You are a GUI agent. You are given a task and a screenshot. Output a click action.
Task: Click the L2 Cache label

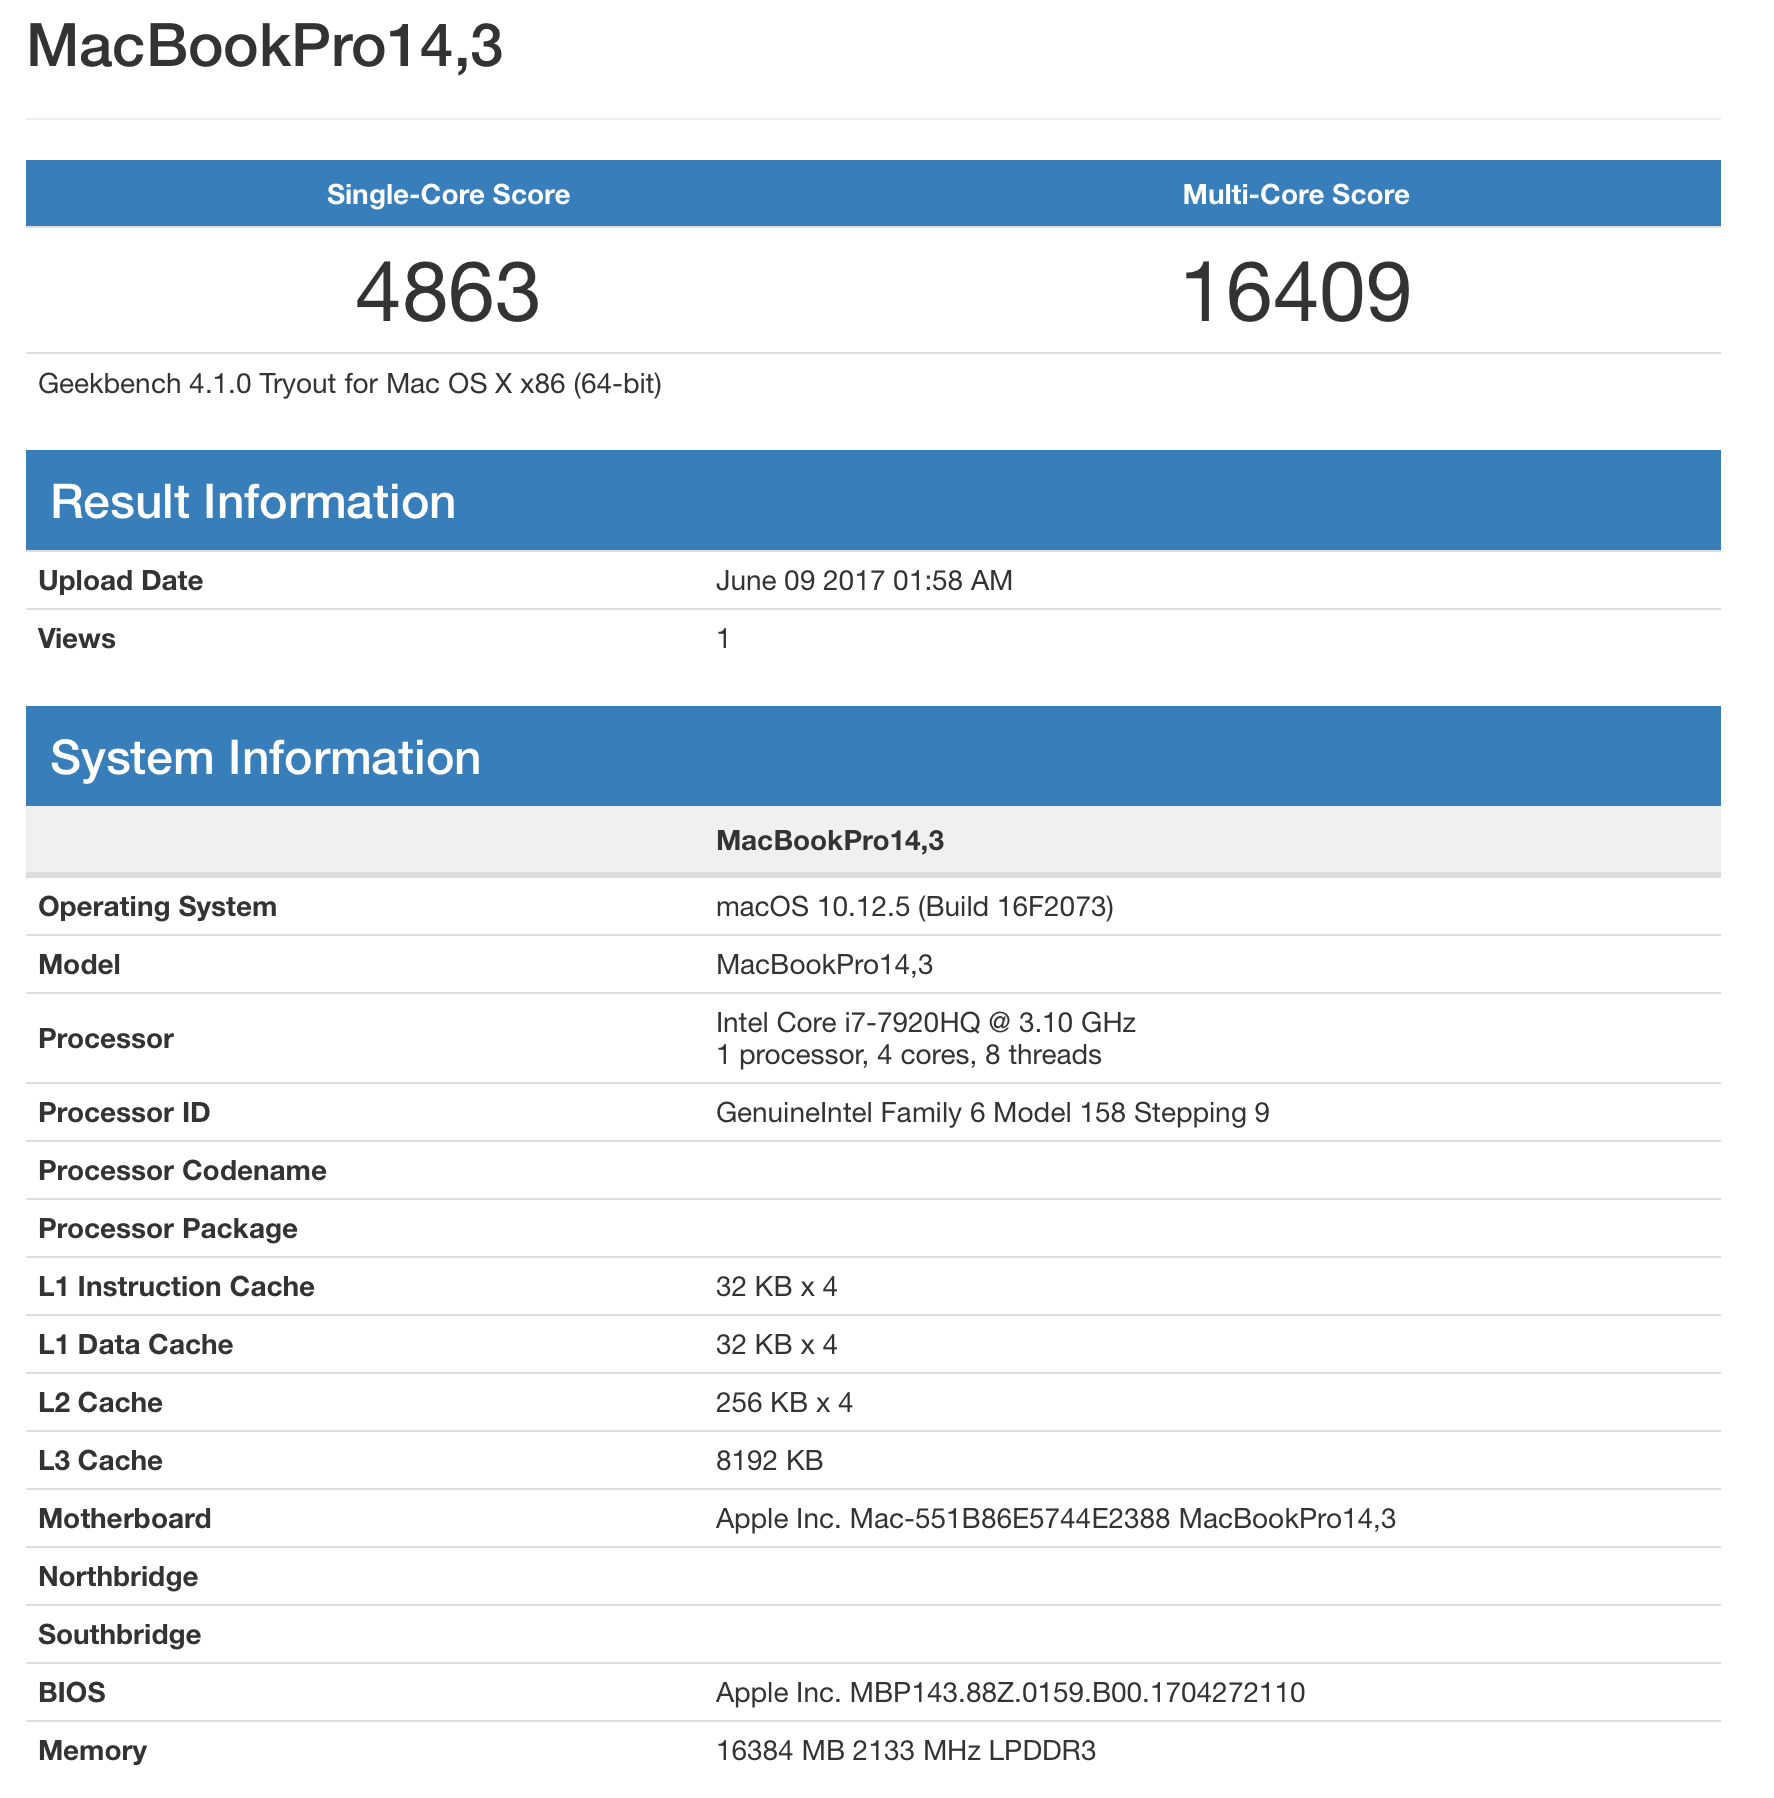100,1403
